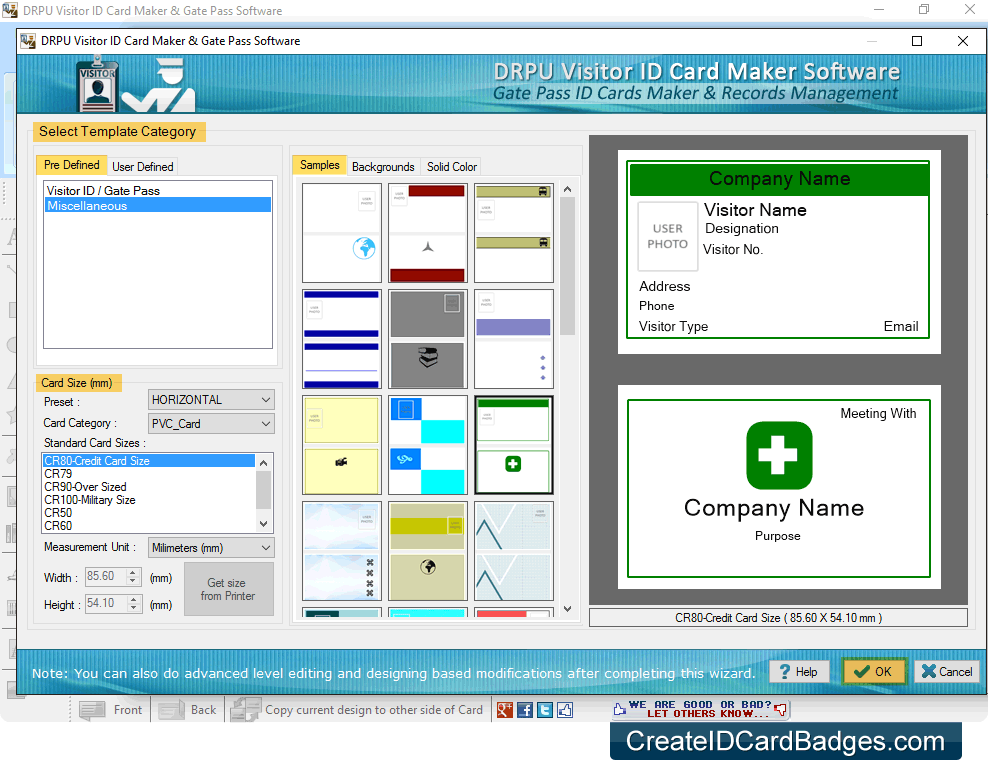Open the Preset dropdown showing HORIZONTAL
988x760 pixels.
click(x=211, y=400)
